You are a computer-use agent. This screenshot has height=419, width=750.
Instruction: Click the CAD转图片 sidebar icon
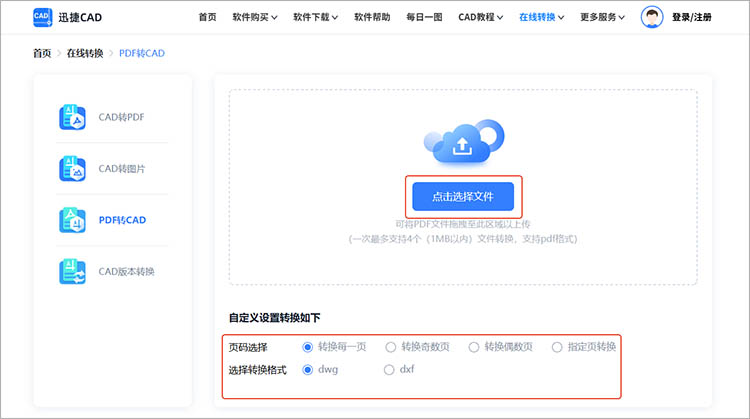coord(72,168)
